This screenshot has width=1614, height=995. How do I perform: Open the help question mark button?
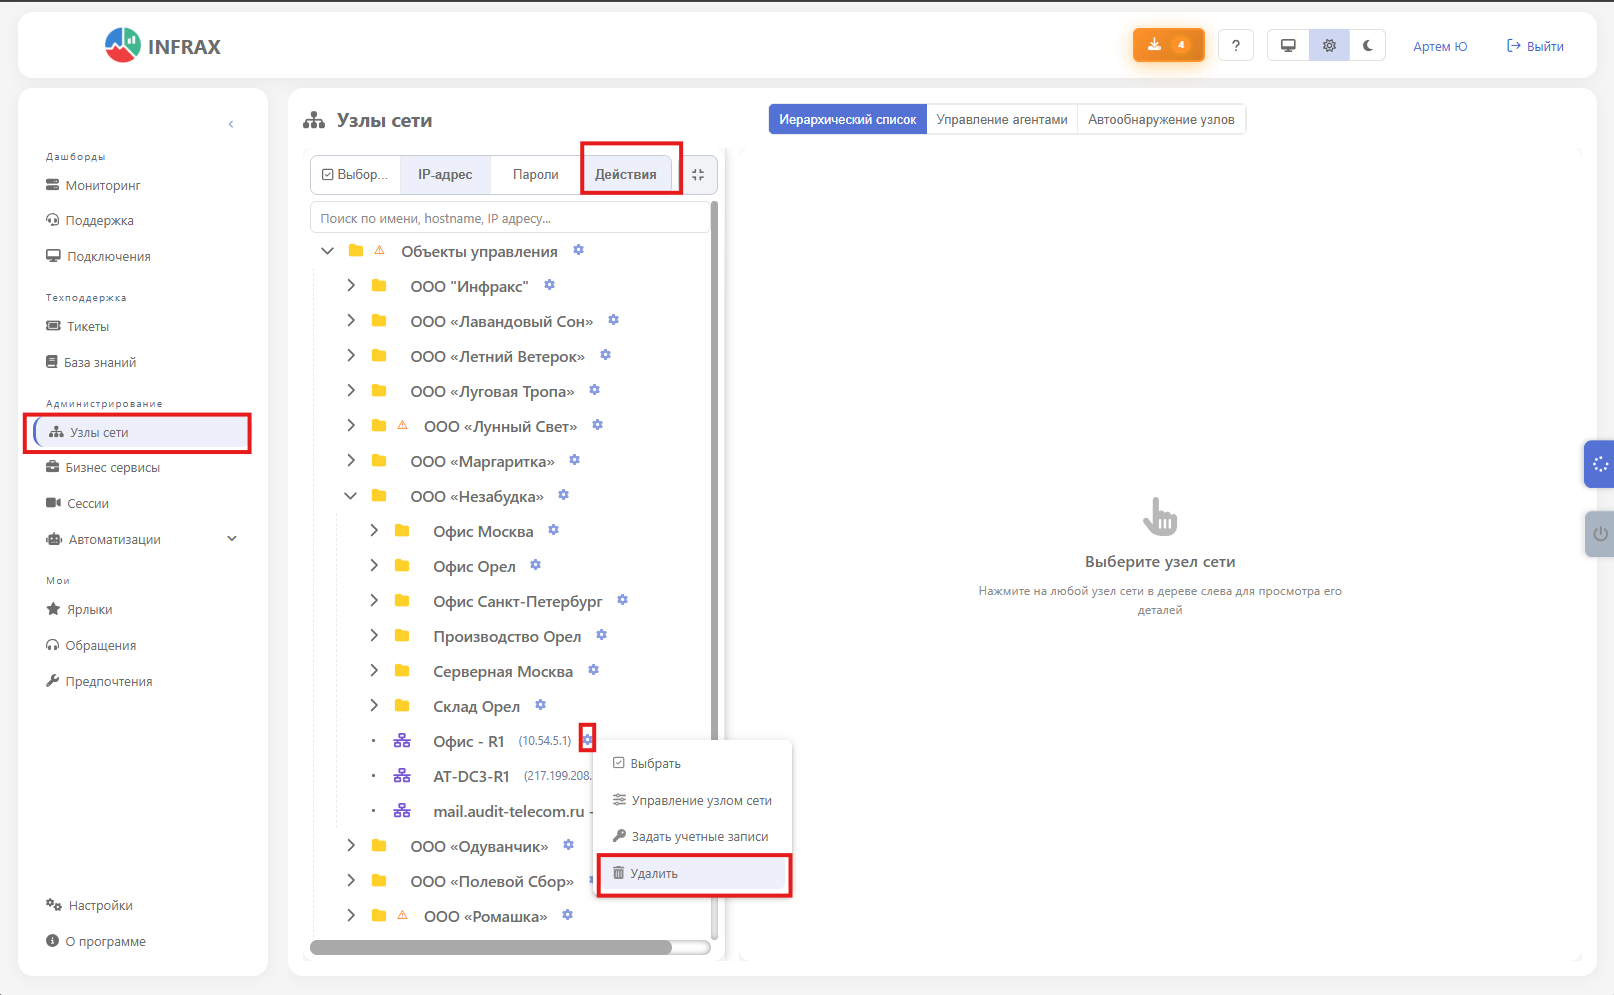point(1235,45)
